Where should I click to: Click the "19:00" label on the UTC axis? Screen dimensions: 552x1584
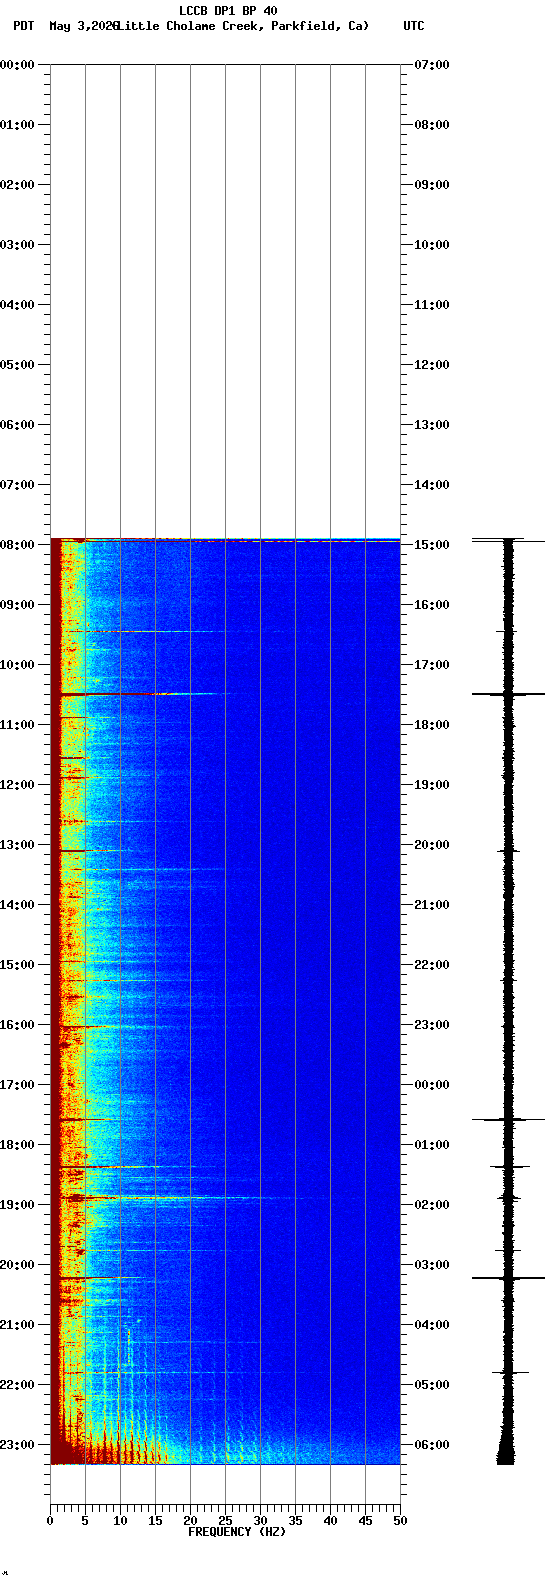coord(432,785)
